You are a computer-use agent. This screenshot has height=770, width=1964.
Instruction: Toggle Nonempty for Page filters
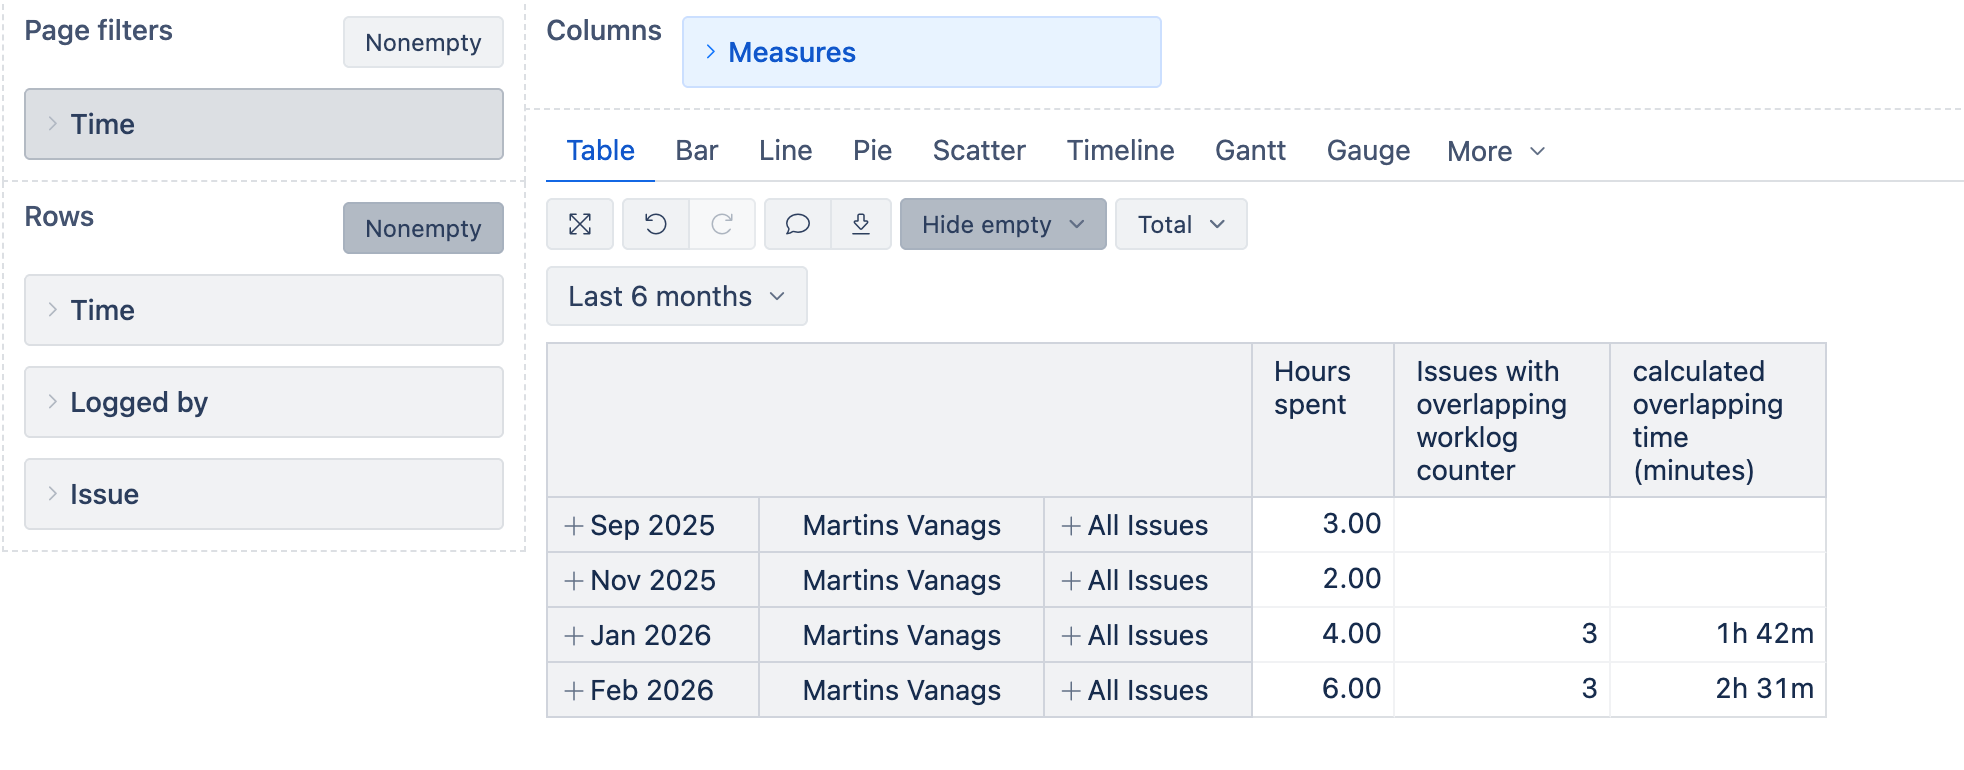point(423,43)
